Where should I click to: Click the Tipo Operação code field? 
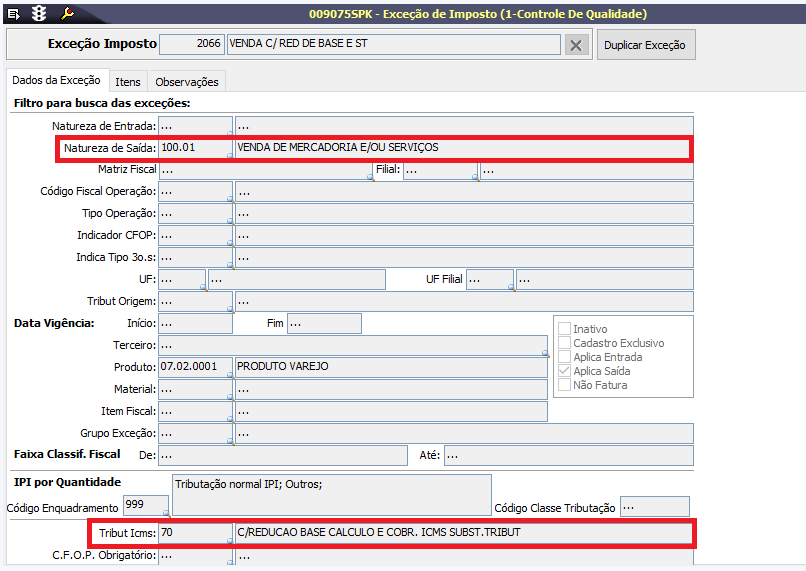pos(195,214)
